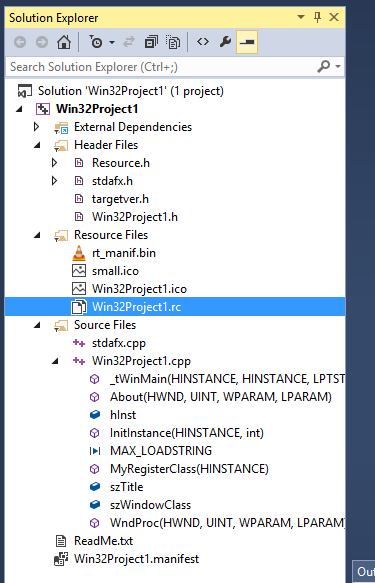
Task: Open Pending Changes Filter clock icon
Action: pos(96,42)
